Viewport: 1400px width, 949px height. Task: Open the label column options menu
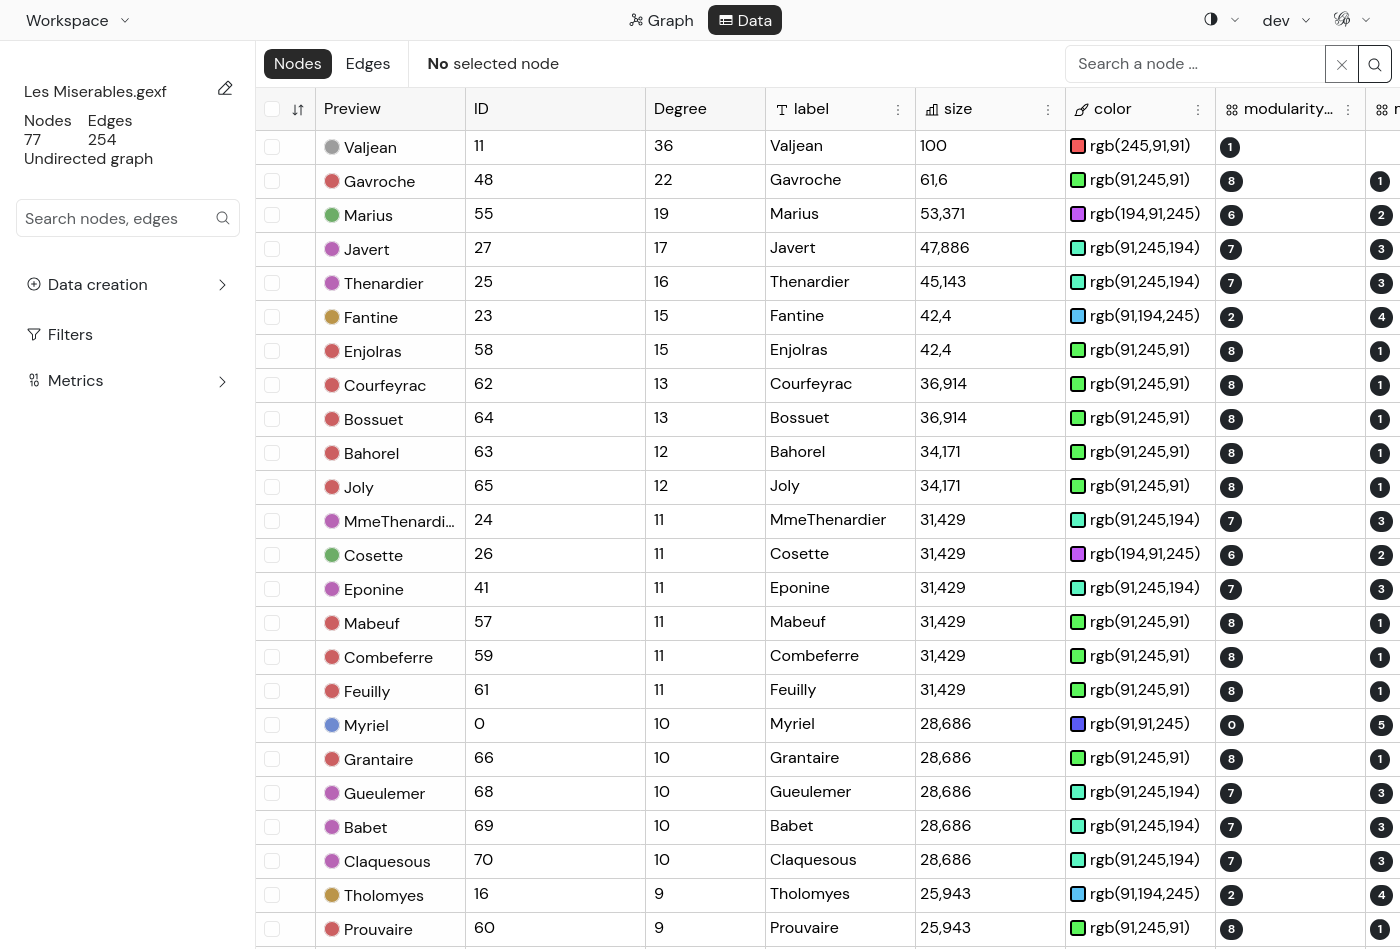click(x=898, y=110)
